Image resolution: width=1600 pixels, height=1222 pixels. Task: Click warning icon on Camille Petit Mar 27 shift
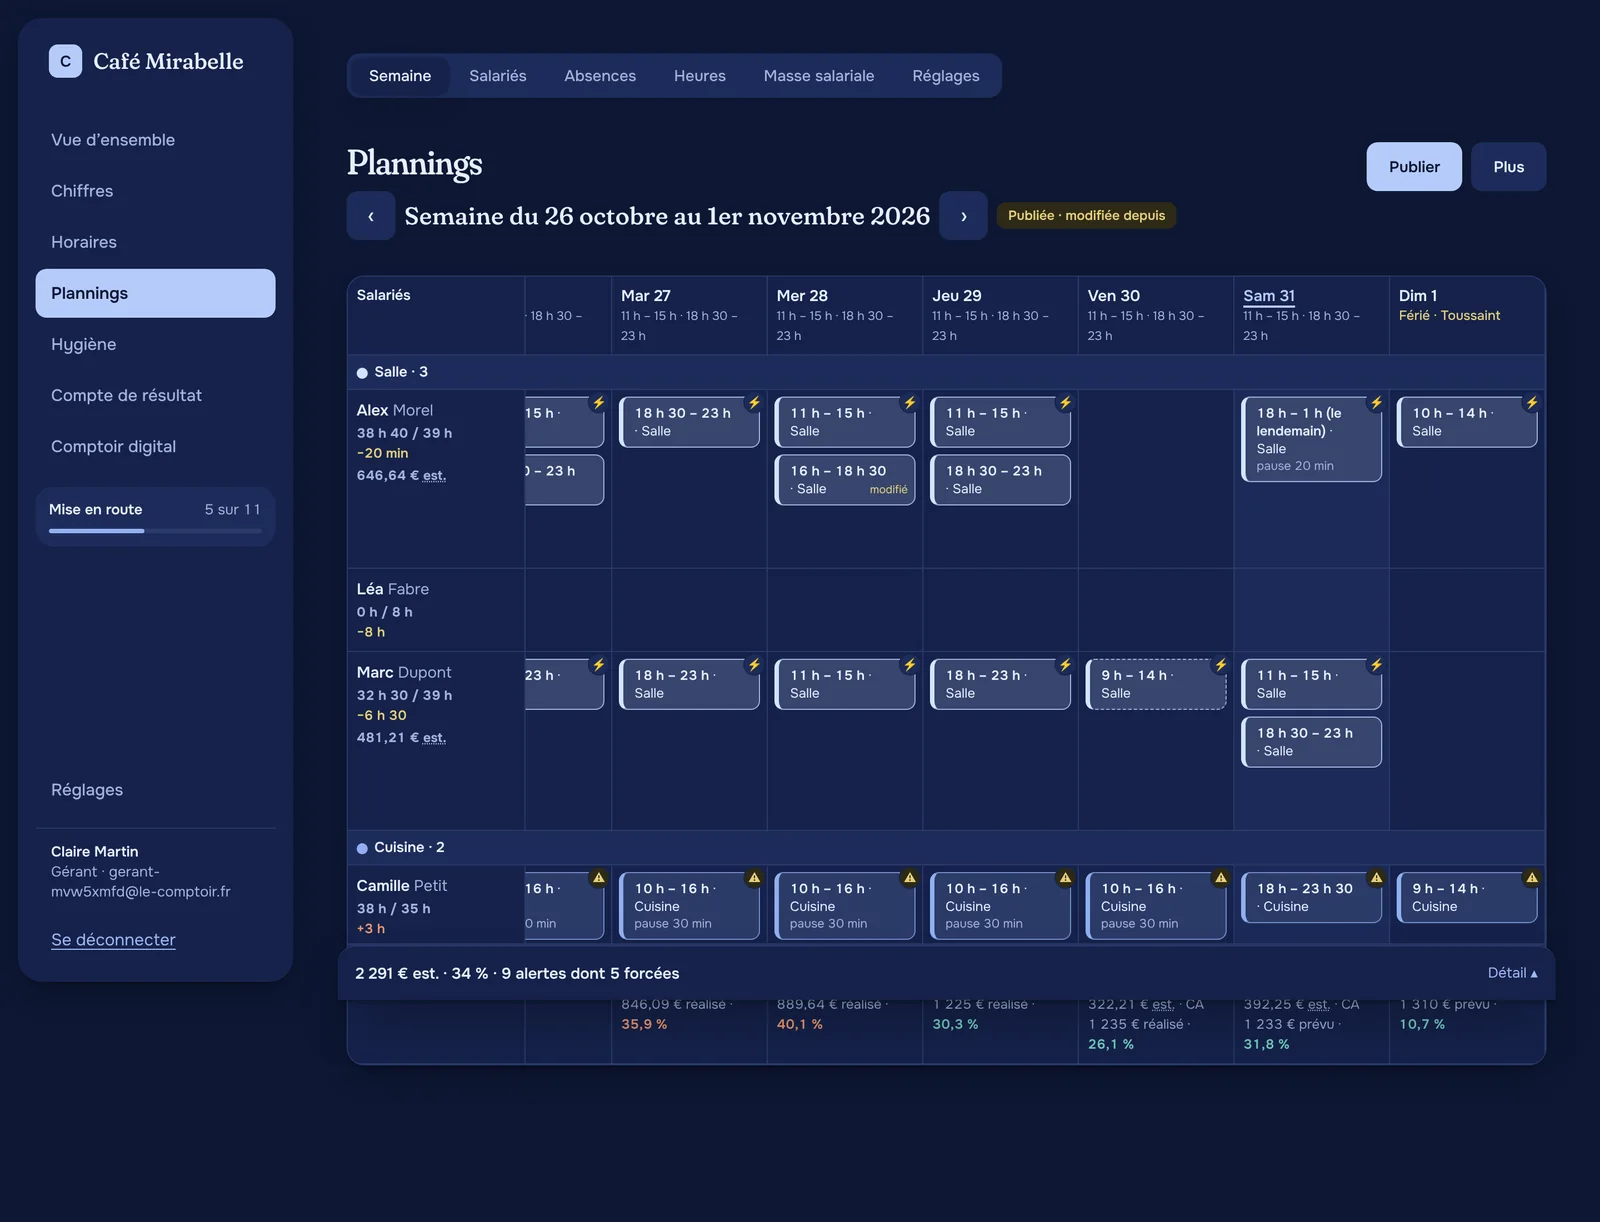[754, 878]
